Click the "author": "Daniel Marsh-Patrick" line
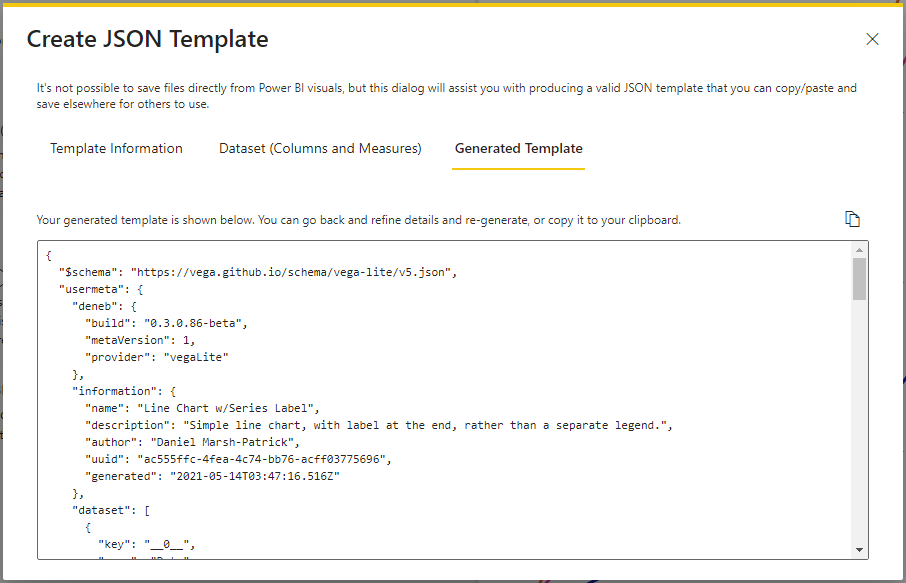This screenshot has height=583, width=906. click(192, 443)
